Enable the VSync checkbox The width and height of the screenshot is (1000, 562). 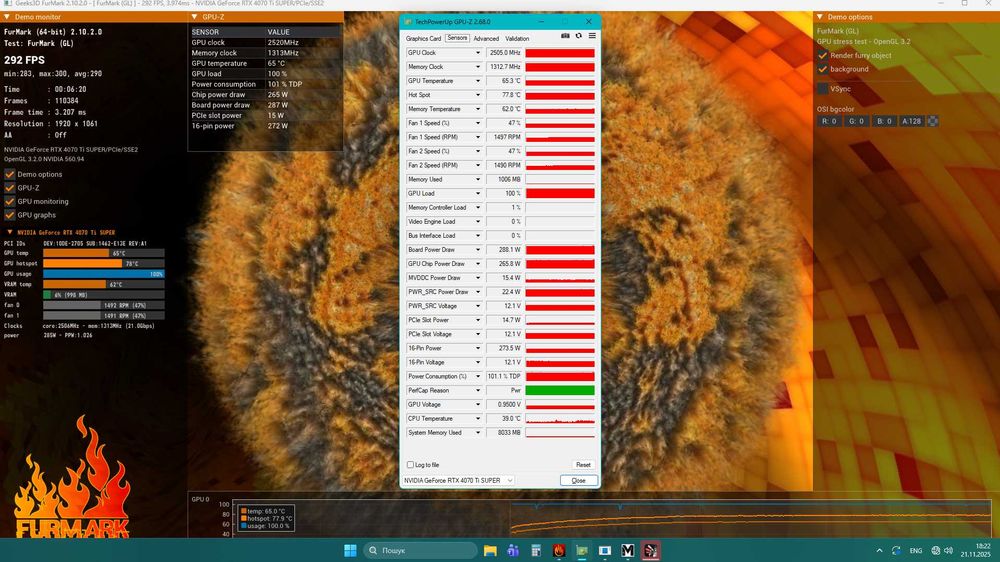(x=823, y=89)
